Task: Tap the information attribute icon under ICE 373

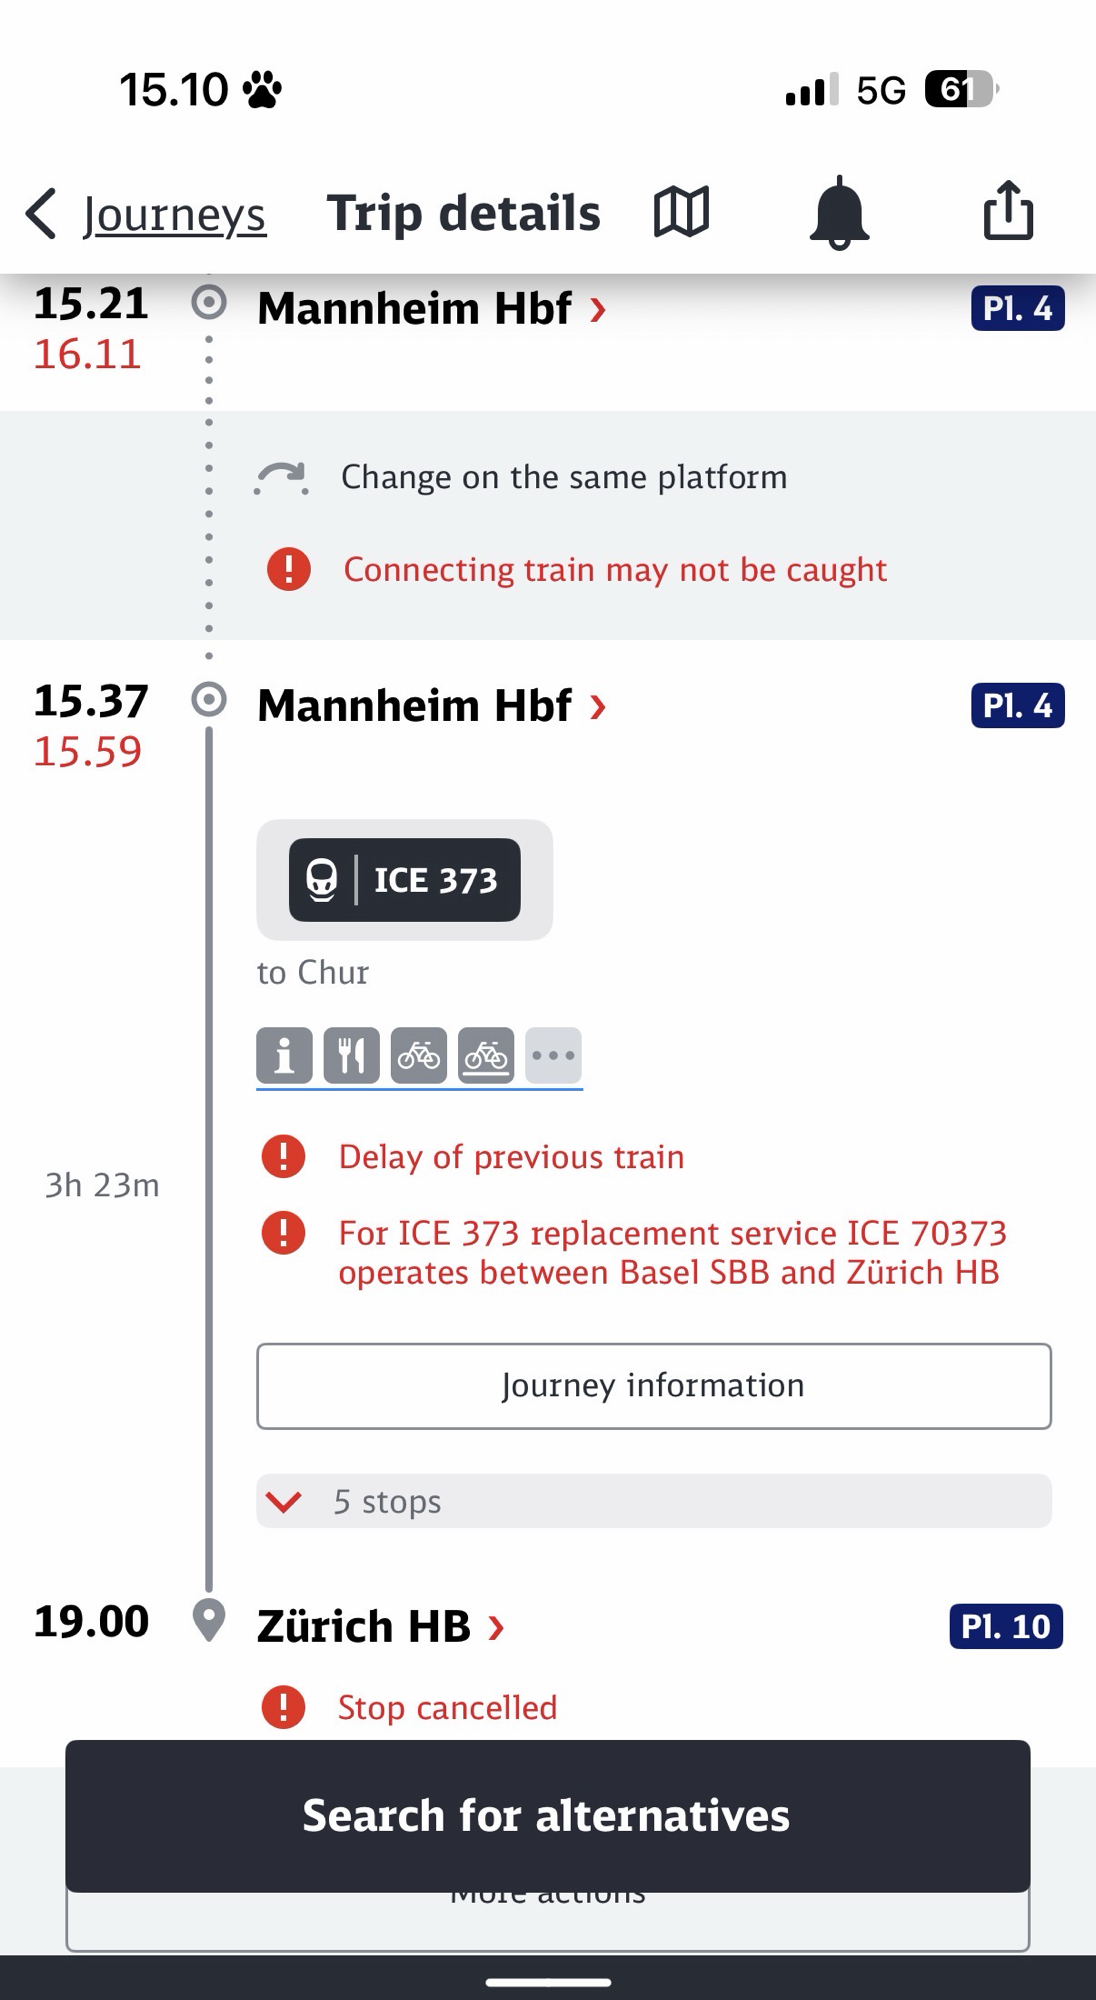Action: [284, 1056]
